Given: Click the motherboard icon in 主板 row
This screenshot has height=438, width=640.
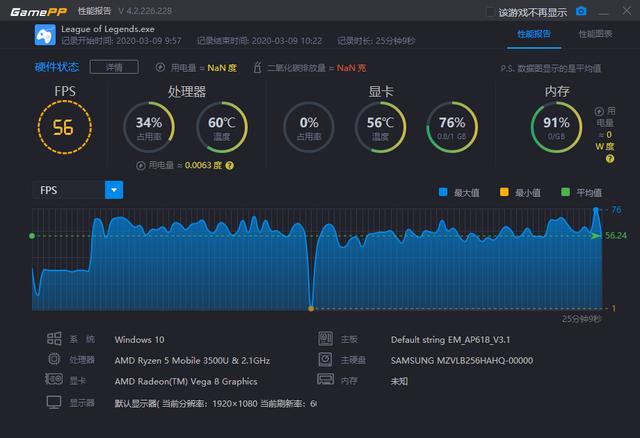Looking at the screenshot, I should tap(325, 338).
